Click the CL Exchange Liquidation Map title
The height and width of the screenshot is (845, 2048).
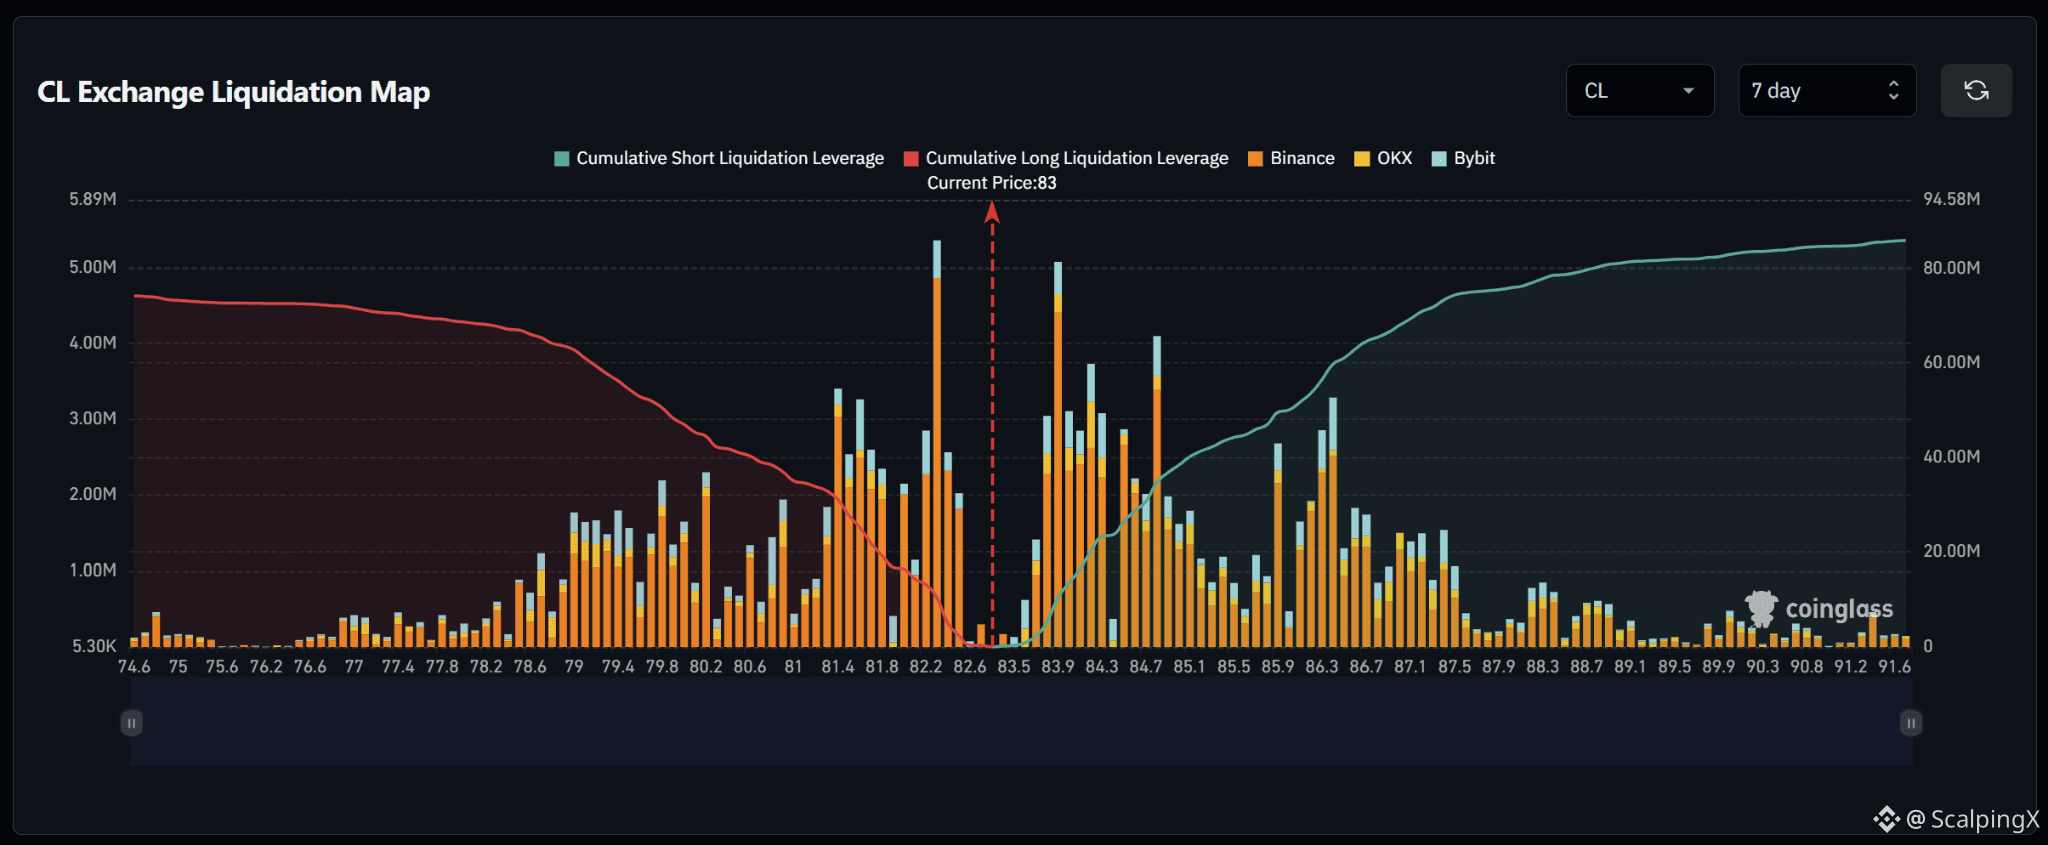pos(234,92)
